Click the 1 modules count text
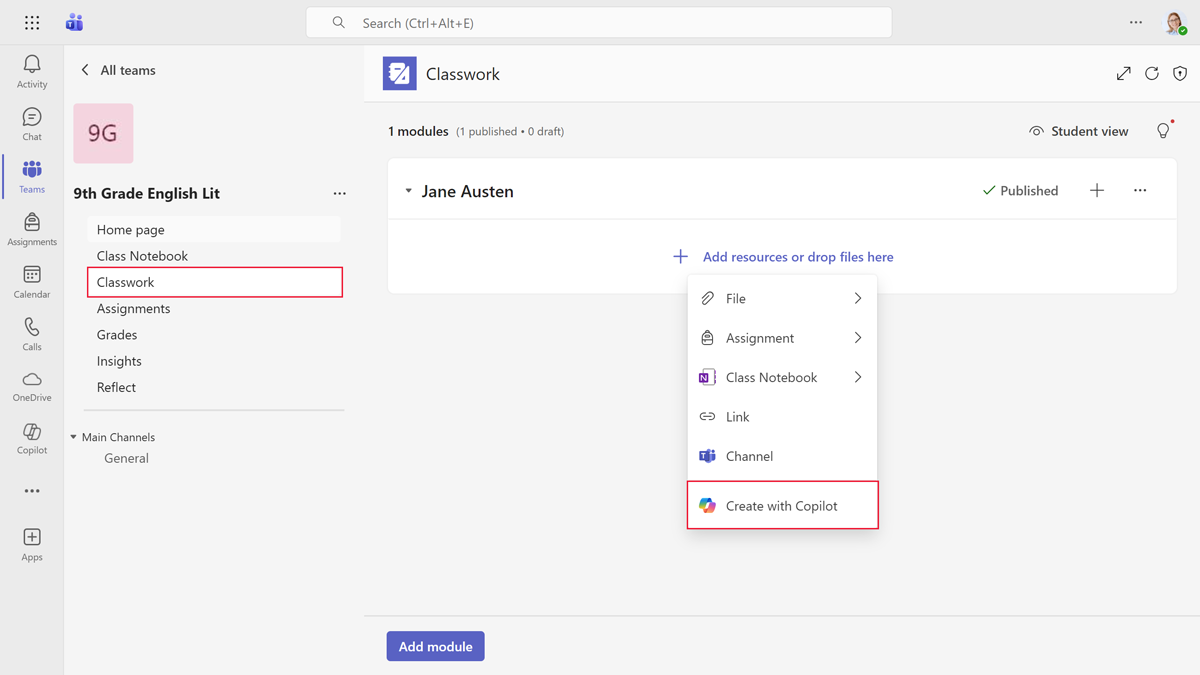 (418, 131)
